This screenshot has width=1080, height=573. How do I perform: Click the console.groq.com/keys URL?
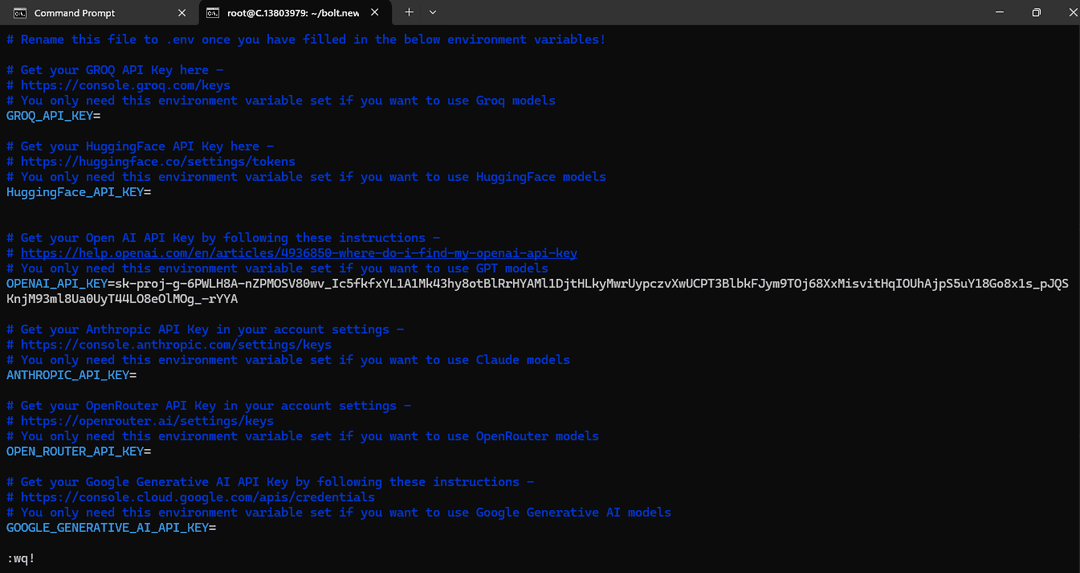tap(125, 85)
